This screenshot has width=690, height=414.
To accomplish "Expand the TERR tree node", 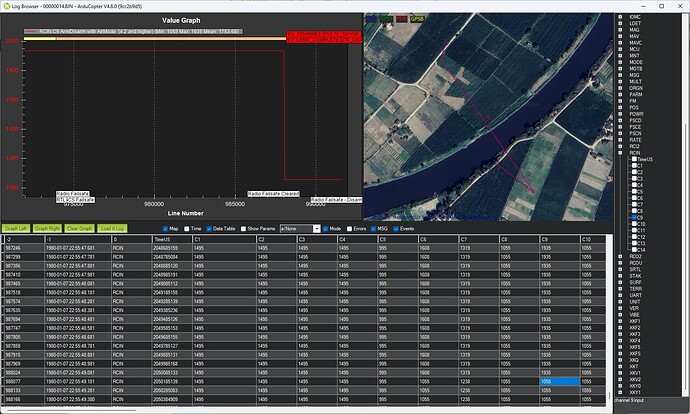I will [x=620, y=289].
